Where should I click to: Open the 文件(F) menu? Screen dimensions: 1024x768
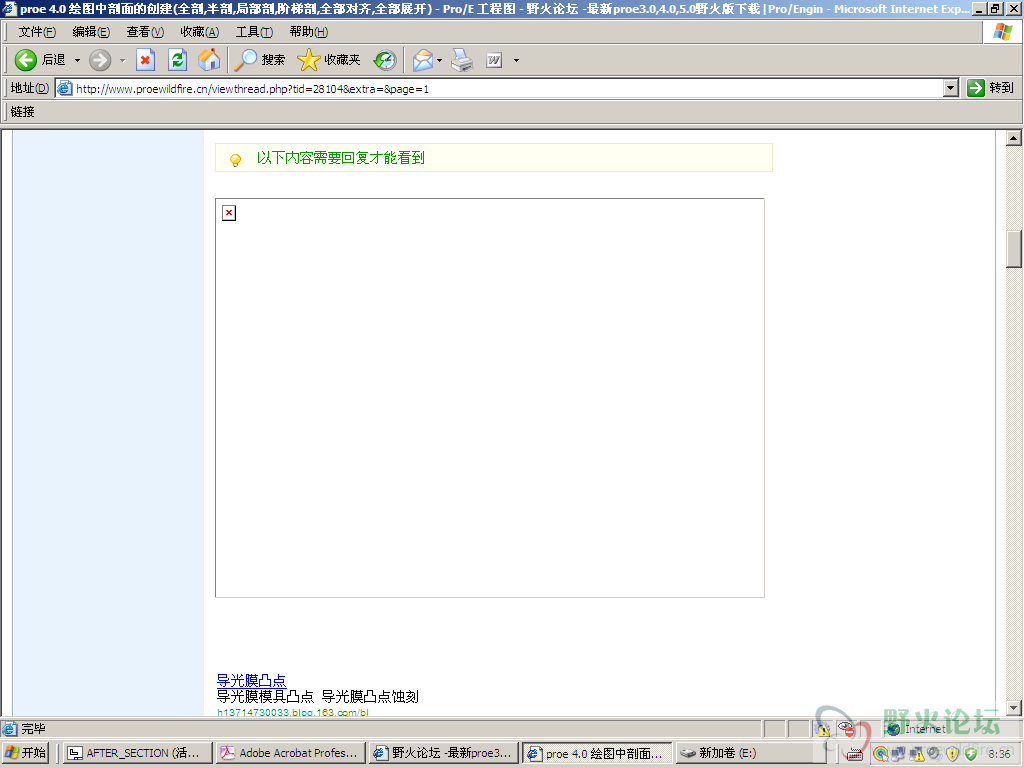point(37,32)
